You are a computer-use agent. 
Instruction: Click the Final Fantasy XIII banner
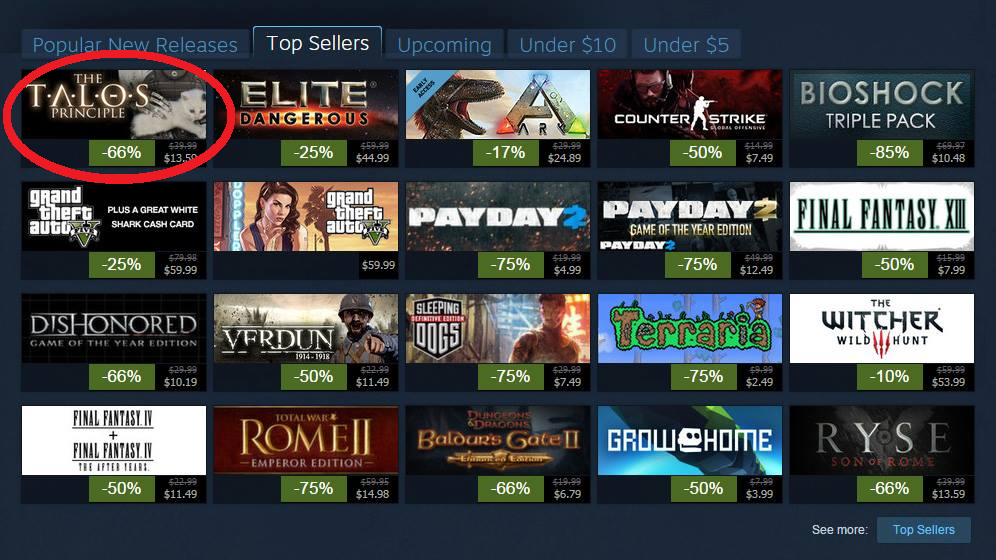pyautogui.click(x=882, y=217)
